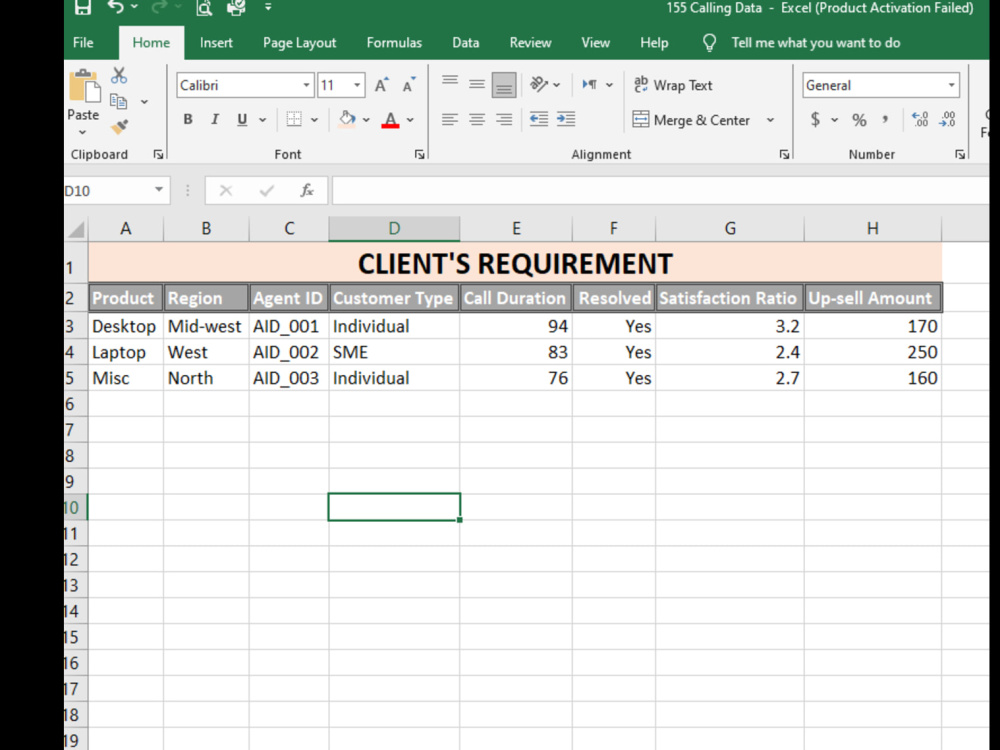This screenshot has height=750, width=1000.
Task: Center text horizontally
Action: coord(476,119)
